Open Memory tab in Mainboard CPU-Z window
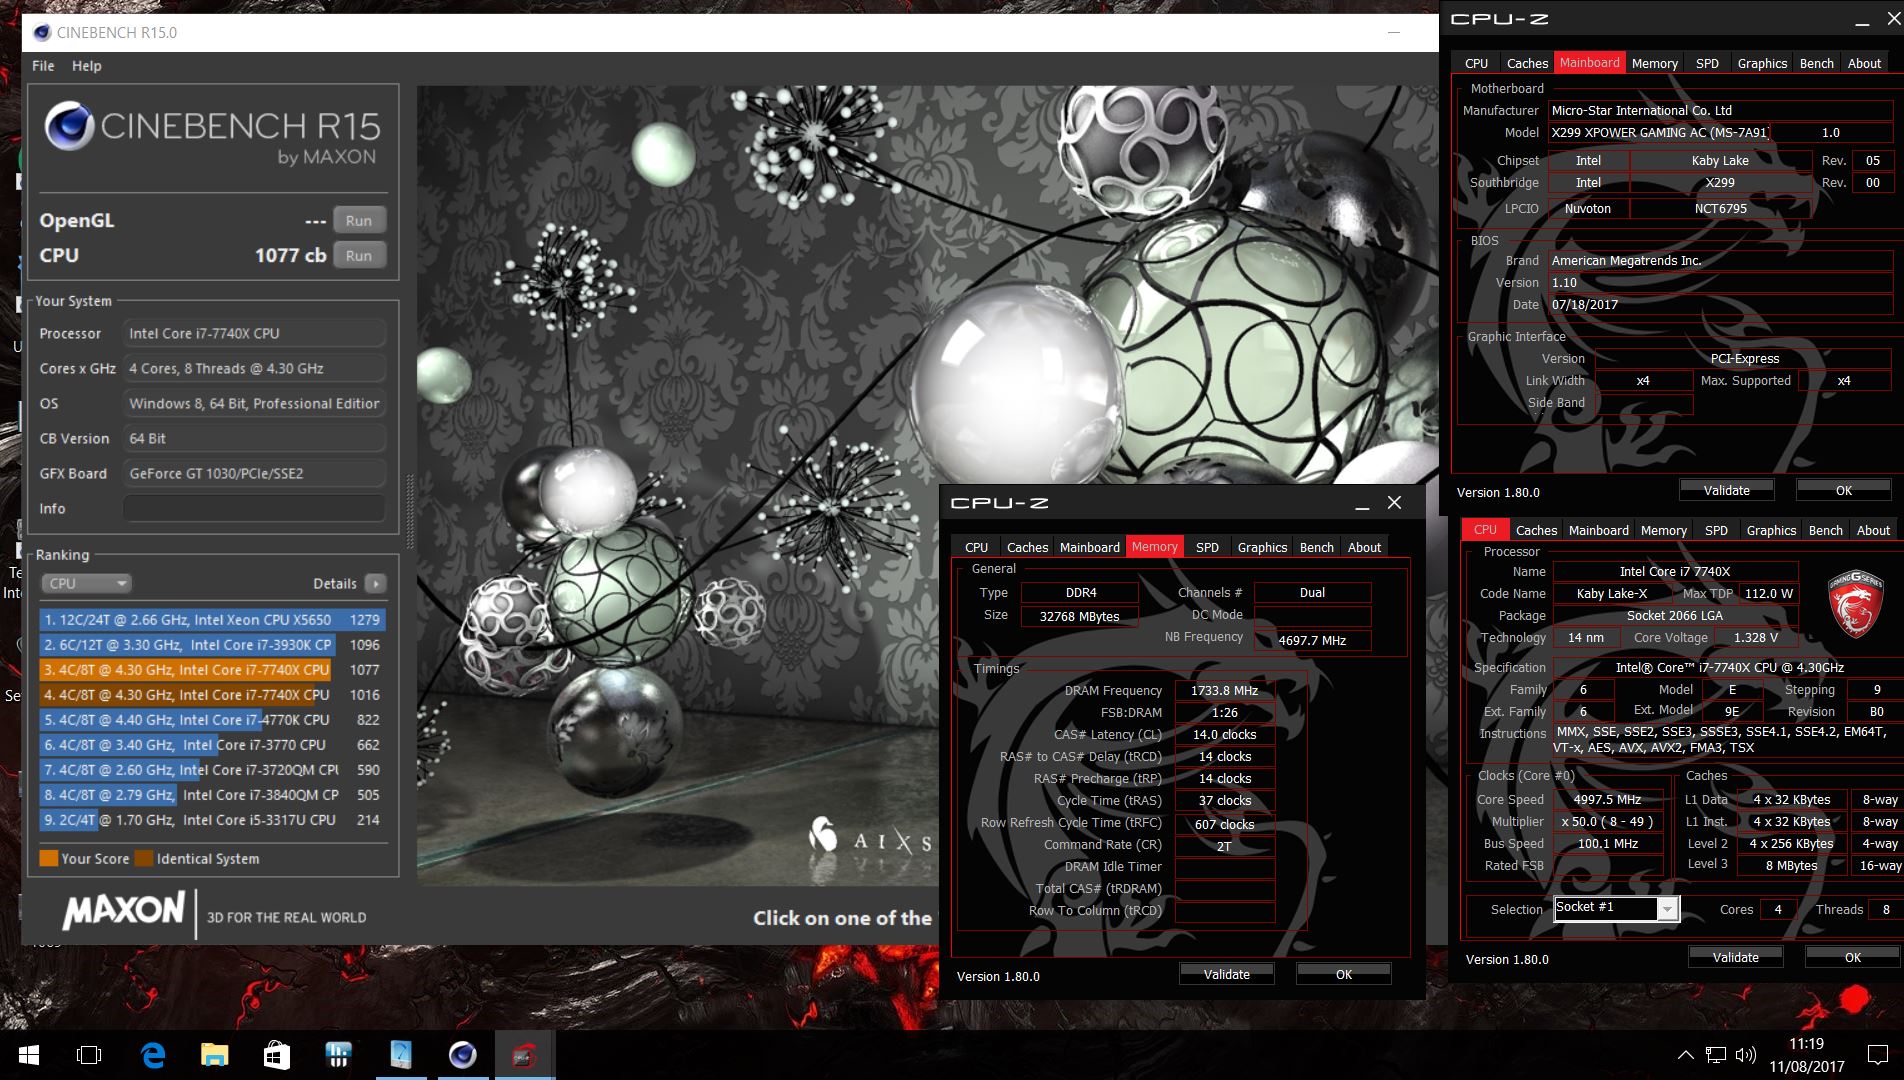 point(1654,63)
